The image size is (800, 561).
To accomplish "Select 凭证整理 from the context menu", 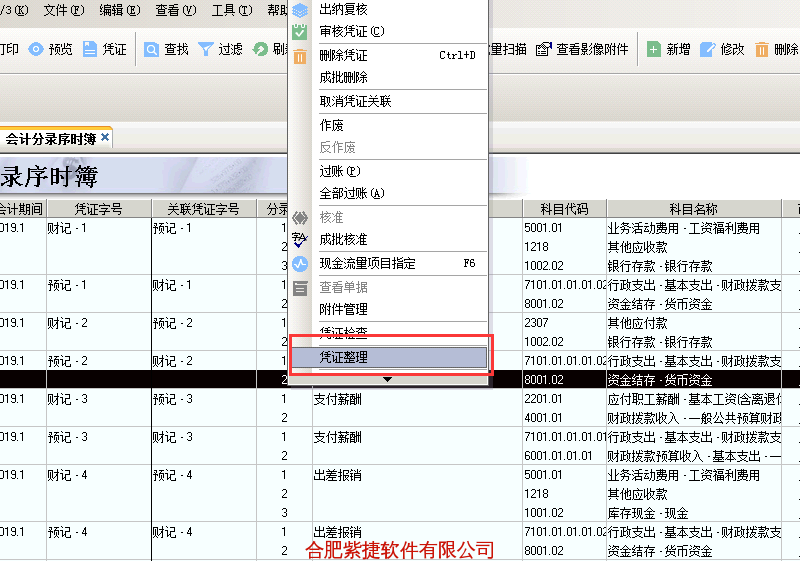I will tap(344, 357).
